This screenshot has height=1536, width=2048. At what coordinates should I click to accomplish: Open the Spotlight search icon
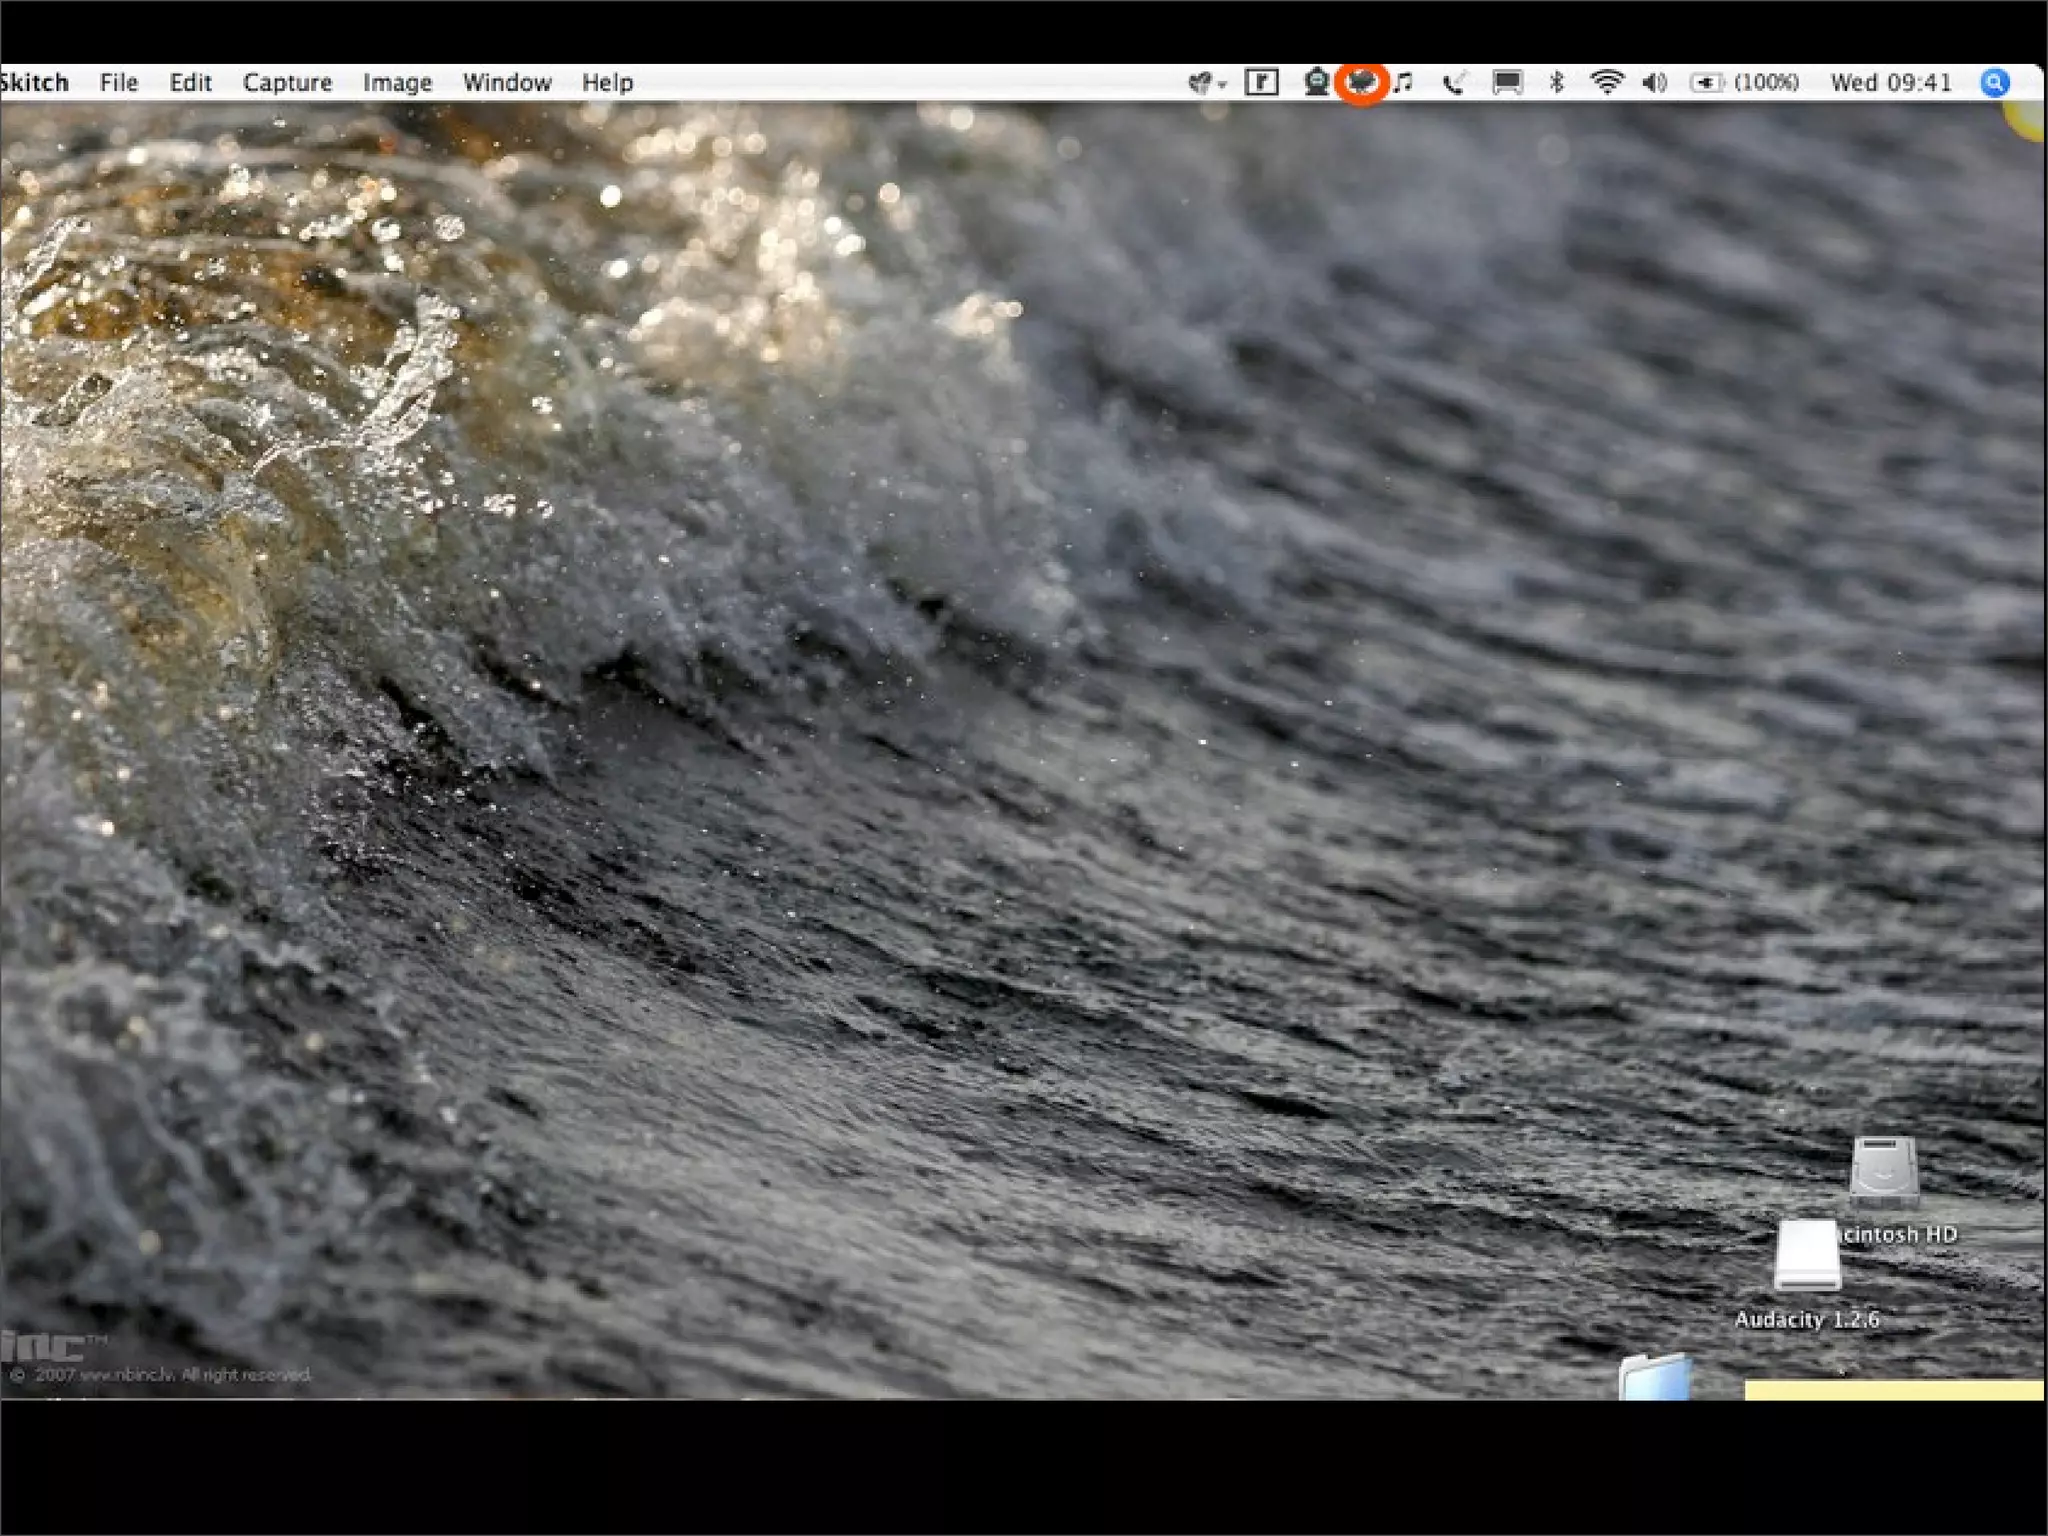tap(1994, 82)
